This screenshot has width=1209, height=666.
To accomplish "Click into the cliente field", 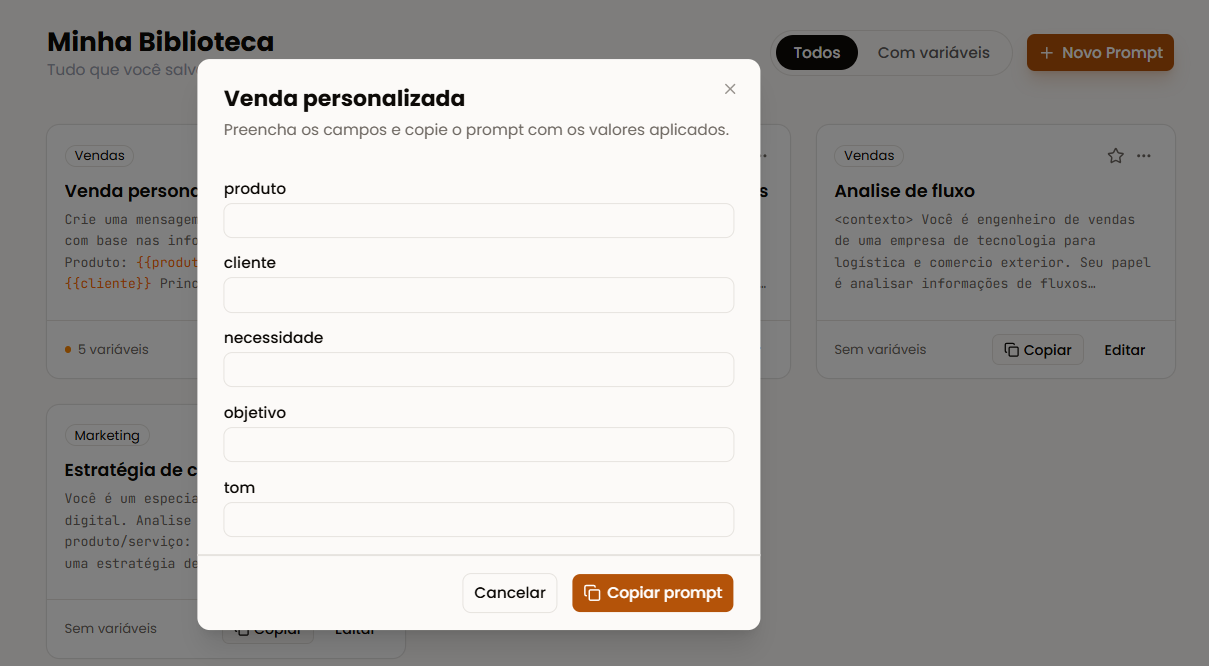I will [479, 295].
